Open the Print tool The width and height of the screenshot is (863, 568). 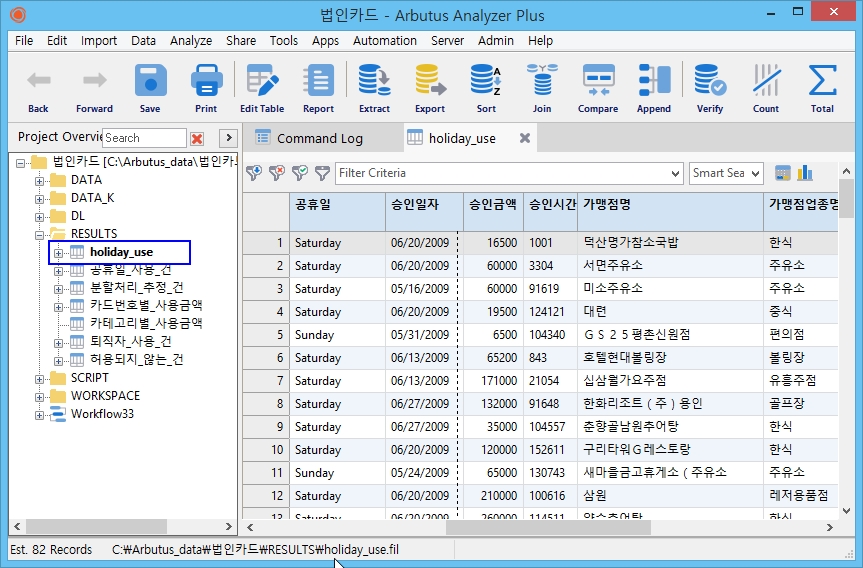pos(206,81)
